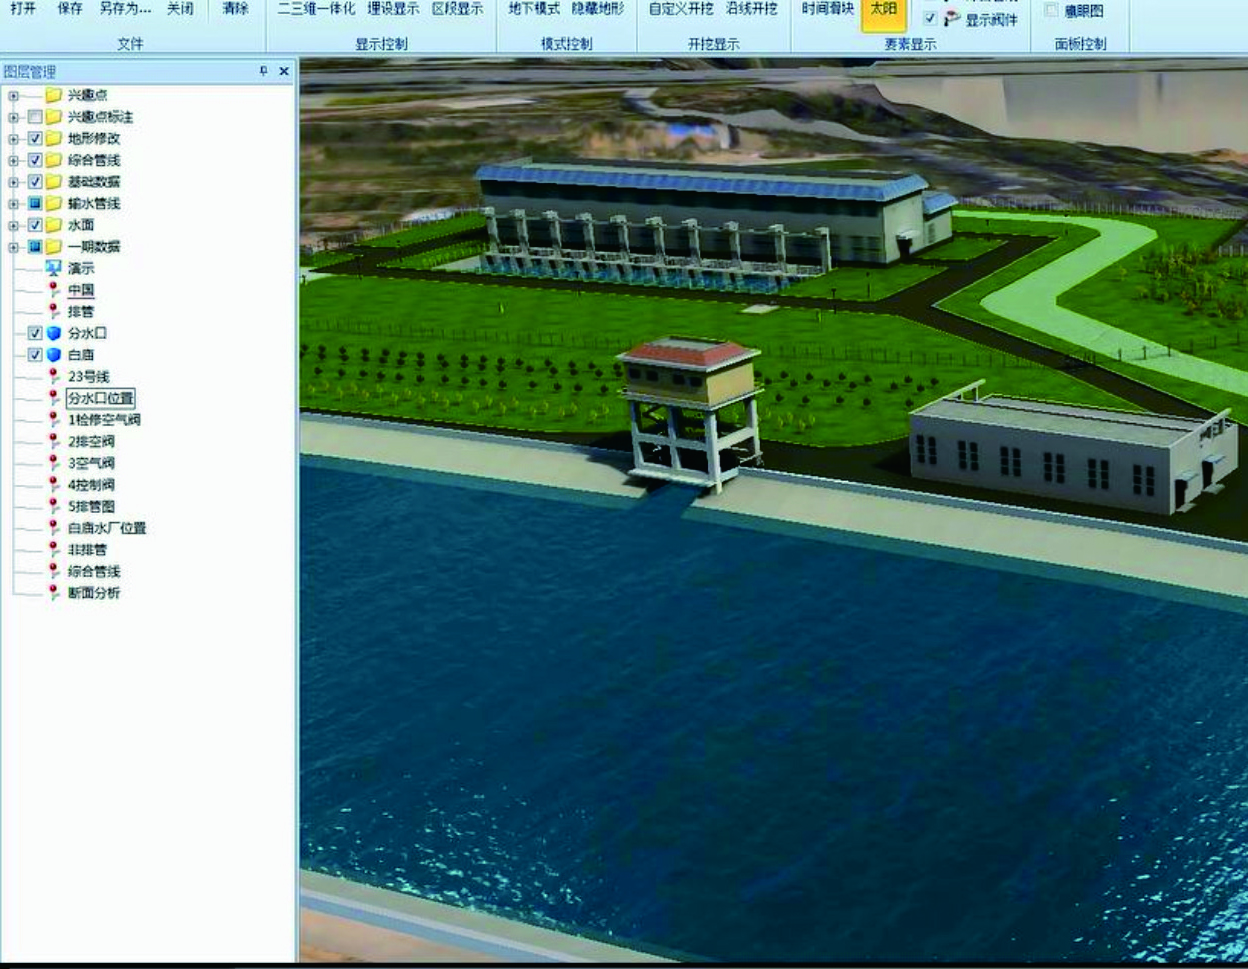The width and height of the screenshot is (1248, 969).
Task: Close the 图层管理 layer panel
Action: pos(284,71)
